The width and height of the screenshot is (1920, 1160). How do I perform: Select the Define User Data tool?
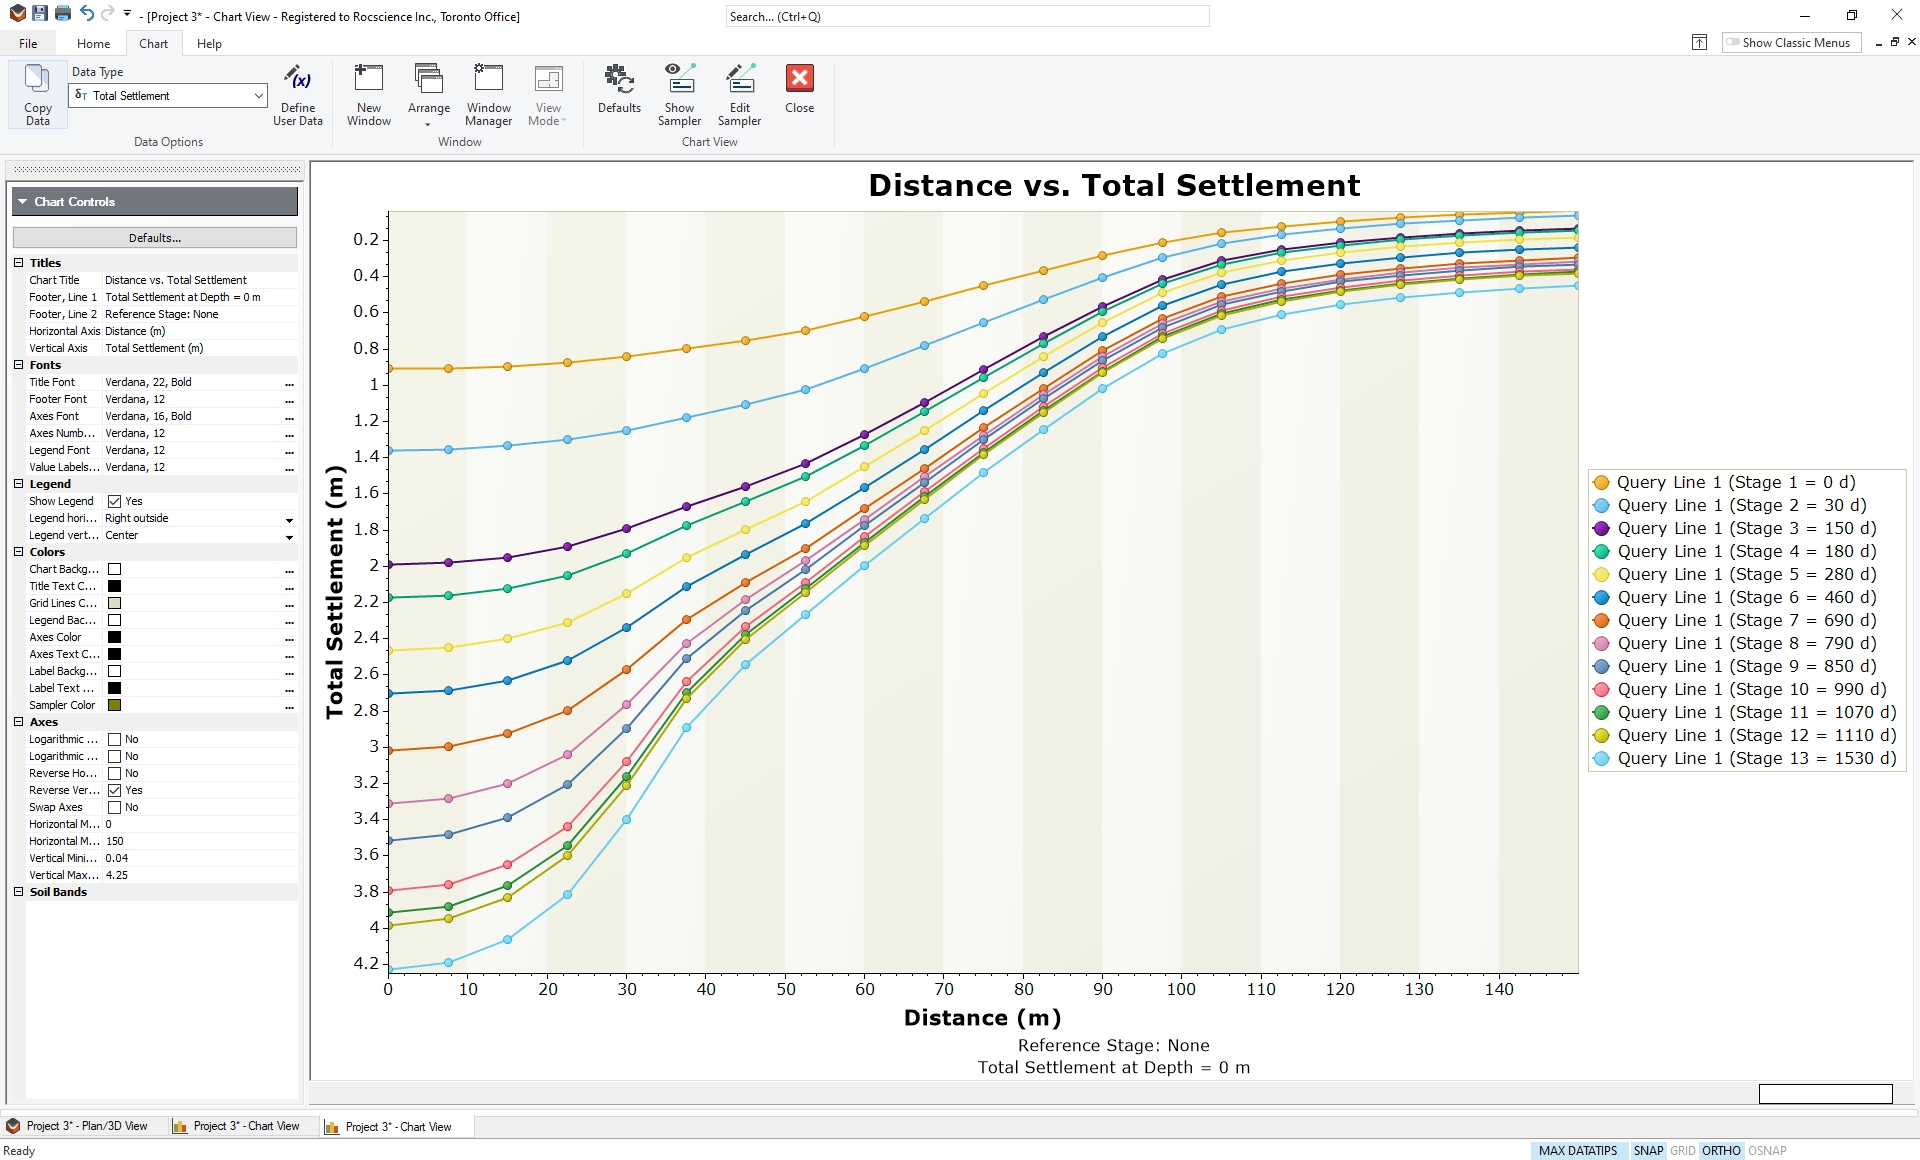[x=297, y=95]
